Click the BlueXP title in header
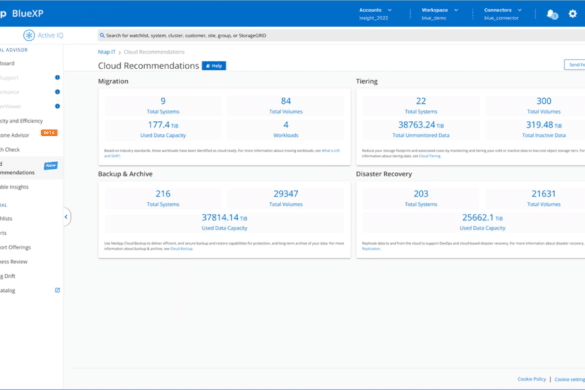This screenshot has width=585, height=390. 28,13
